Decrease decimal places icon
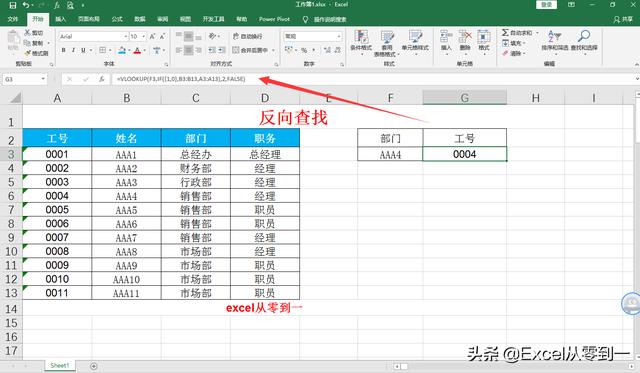The image size is (640, 373). point(337,50)
